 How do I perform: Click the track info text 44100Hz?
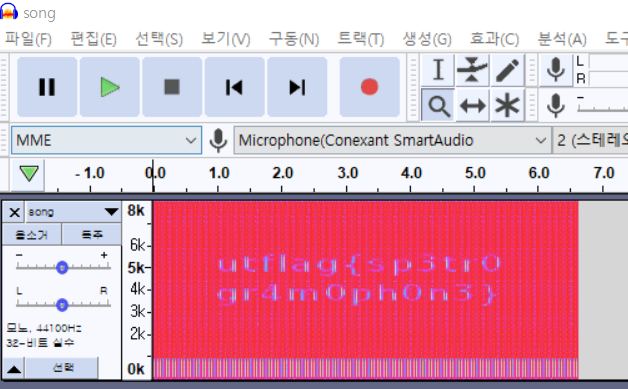click(59, 329)
